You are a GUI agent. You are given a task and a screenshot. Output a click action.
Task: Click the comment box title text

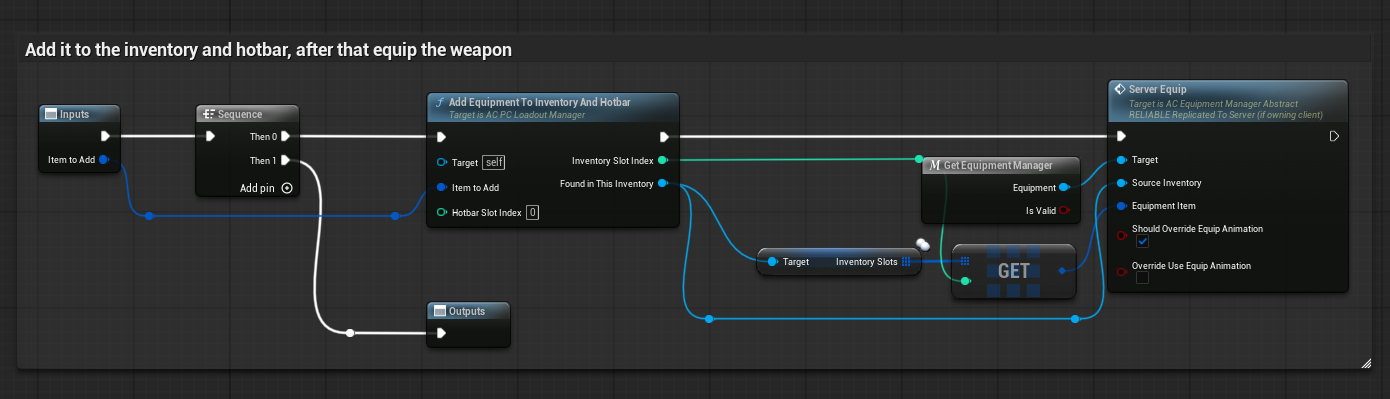pyautogui.click(x=268, y=50)
